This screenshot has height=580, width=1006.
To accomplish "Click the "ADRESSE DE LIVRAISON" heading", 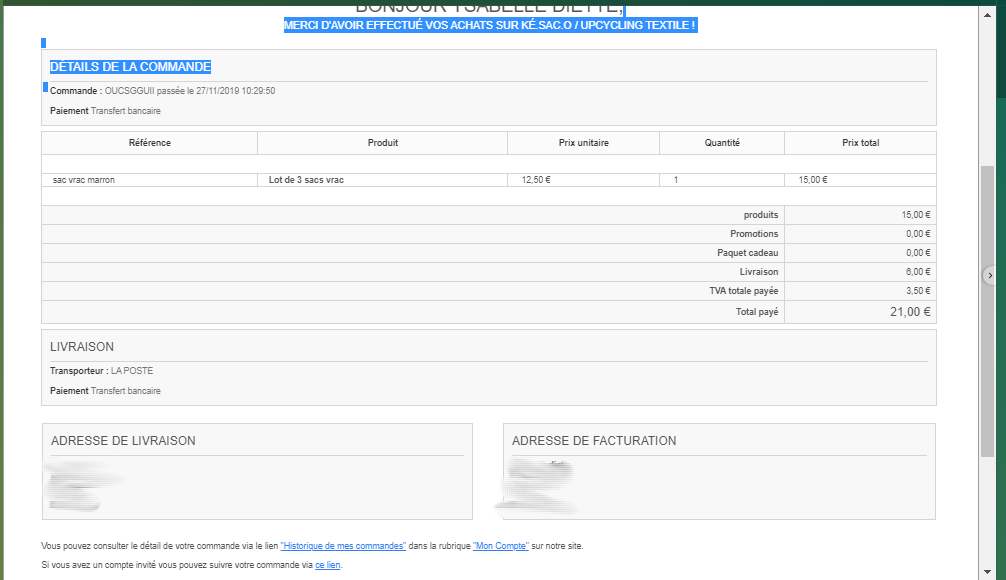I will tap(123, 441).
